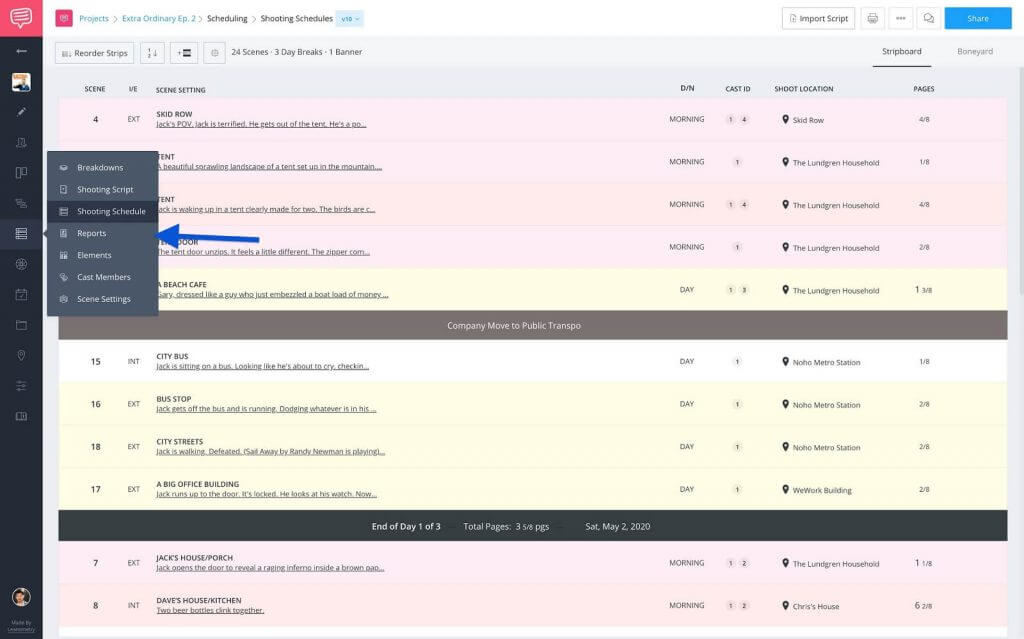Screen dimensions: 1024x639
Task: Click the sliders settings icon in the sidebar
Action: [21, 385]
